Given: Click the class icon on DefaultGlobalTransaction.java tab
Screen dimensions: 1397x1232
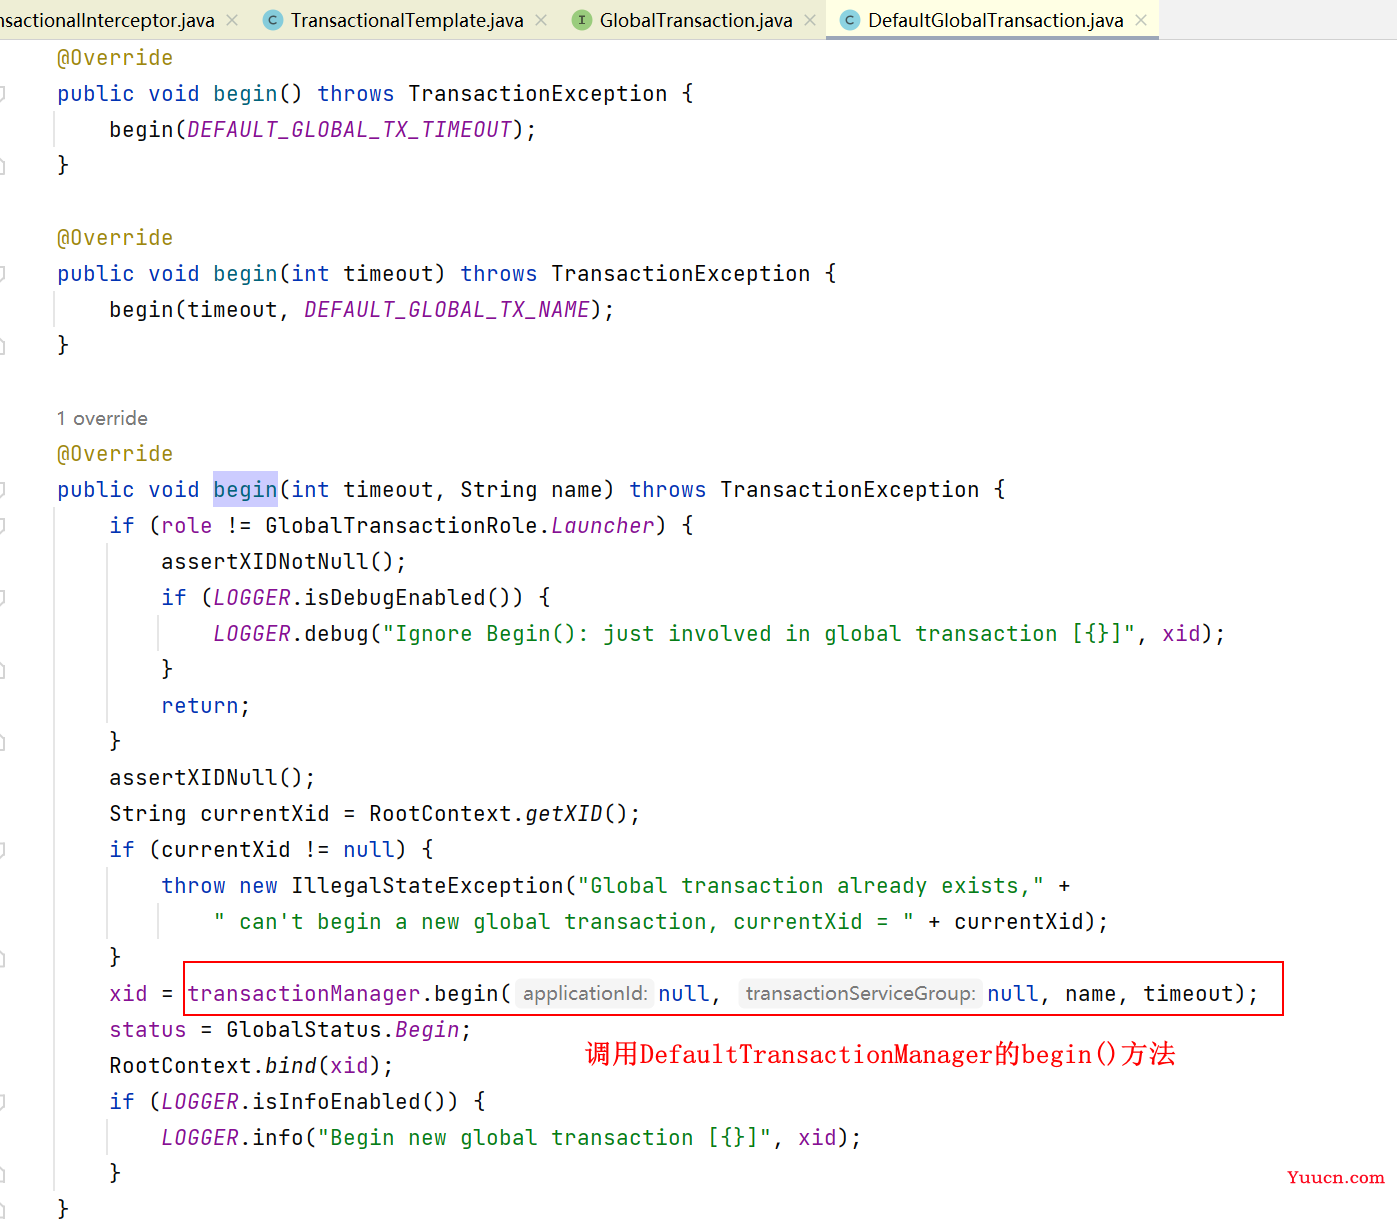Looking at the screenshot, I should (x=849, y=20).
